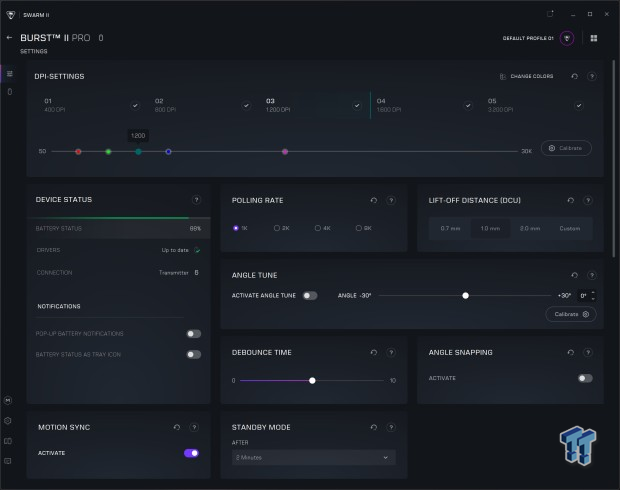
Task: Click Calibrate button in Angle Tune panel
Action: point(571,314)
